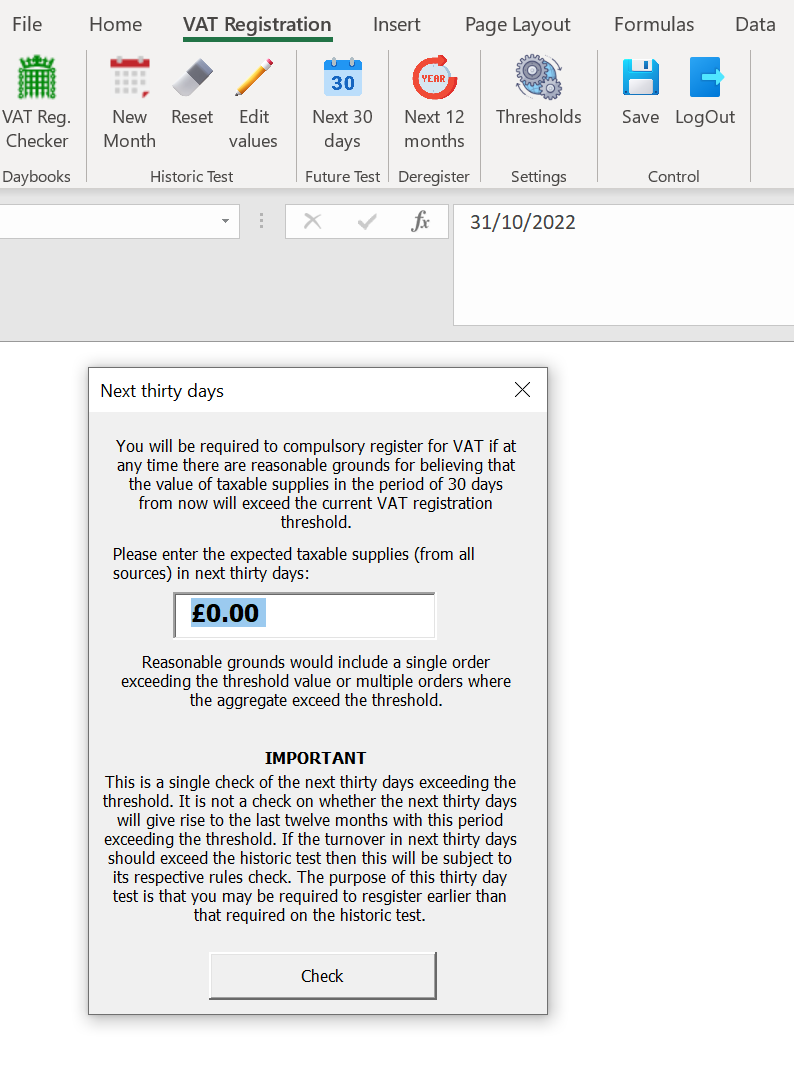
Task: Click the expected taxable supplies £0.00 field
Action: 304,614
